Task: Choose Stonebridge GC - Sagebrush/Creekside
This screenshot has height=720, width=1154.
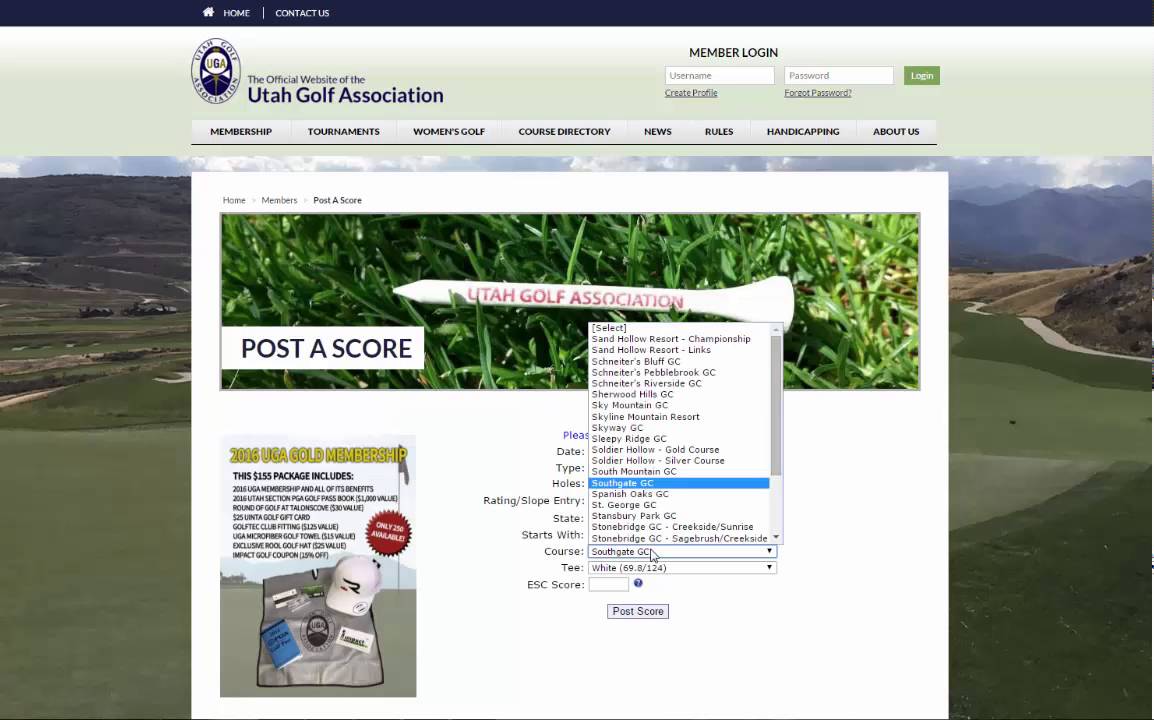Action: click(x=679, y=538)
